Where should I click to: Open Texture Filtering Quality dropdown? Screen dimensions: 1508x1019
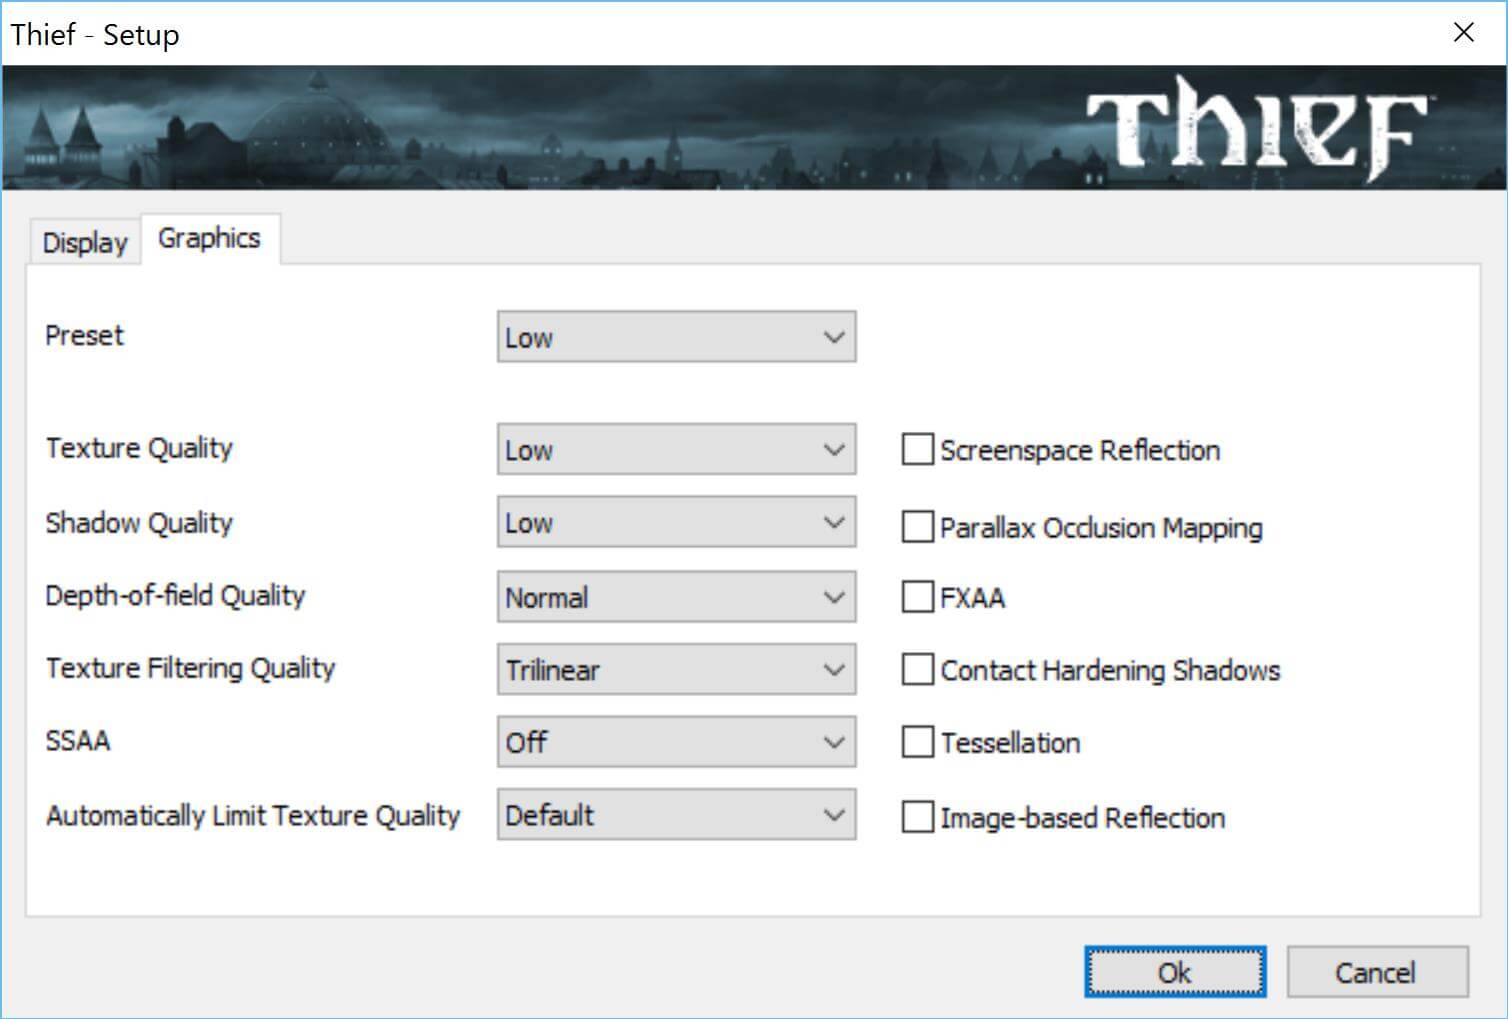(x=676, y=670)
